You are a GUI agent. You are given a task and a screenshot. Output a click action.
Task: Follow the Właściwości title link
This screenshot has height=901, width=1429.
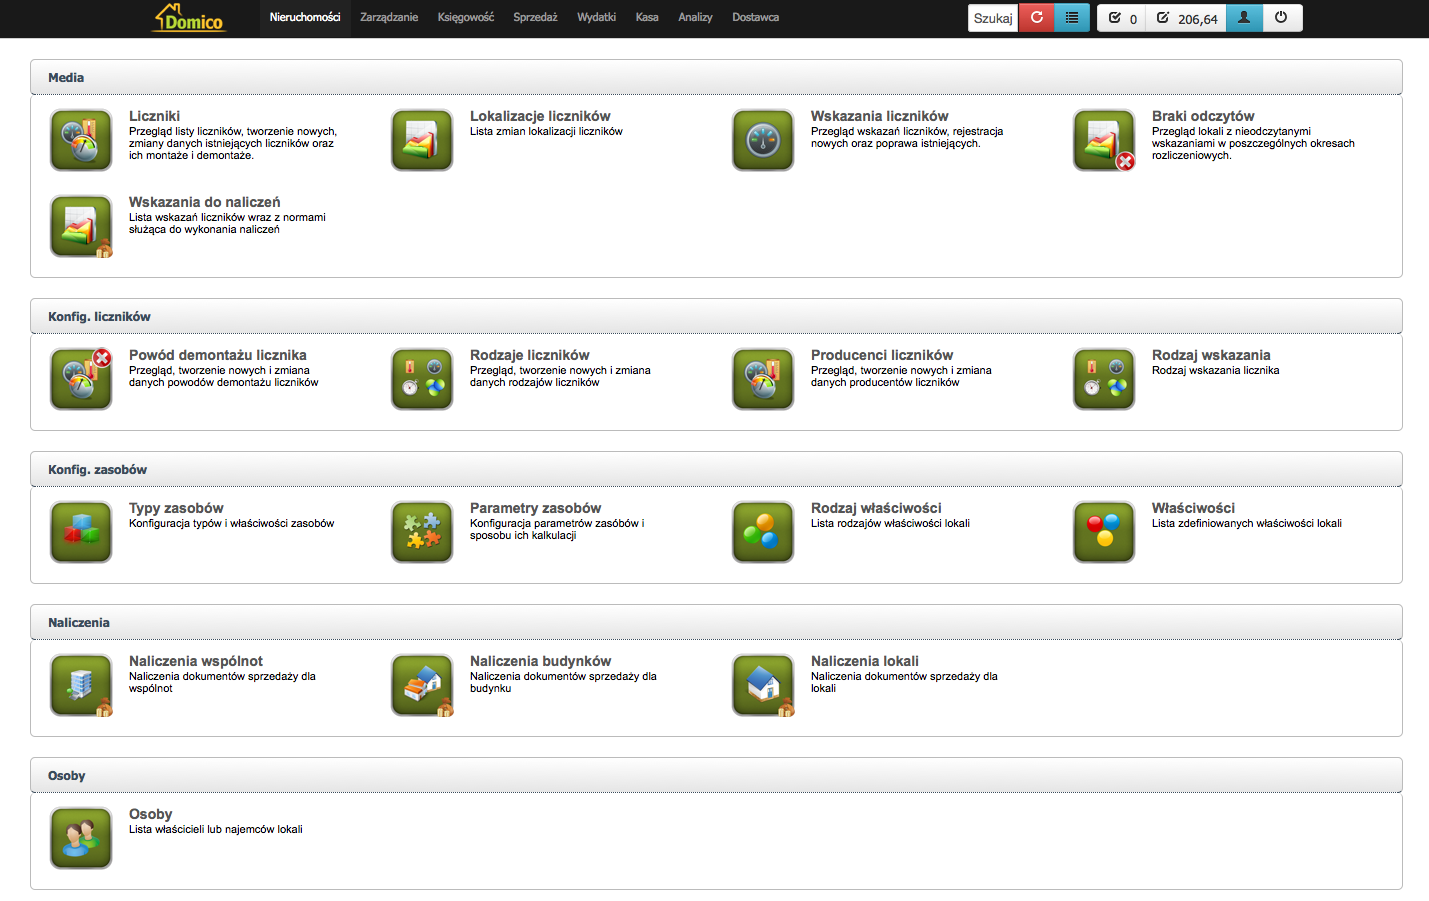1193,508
